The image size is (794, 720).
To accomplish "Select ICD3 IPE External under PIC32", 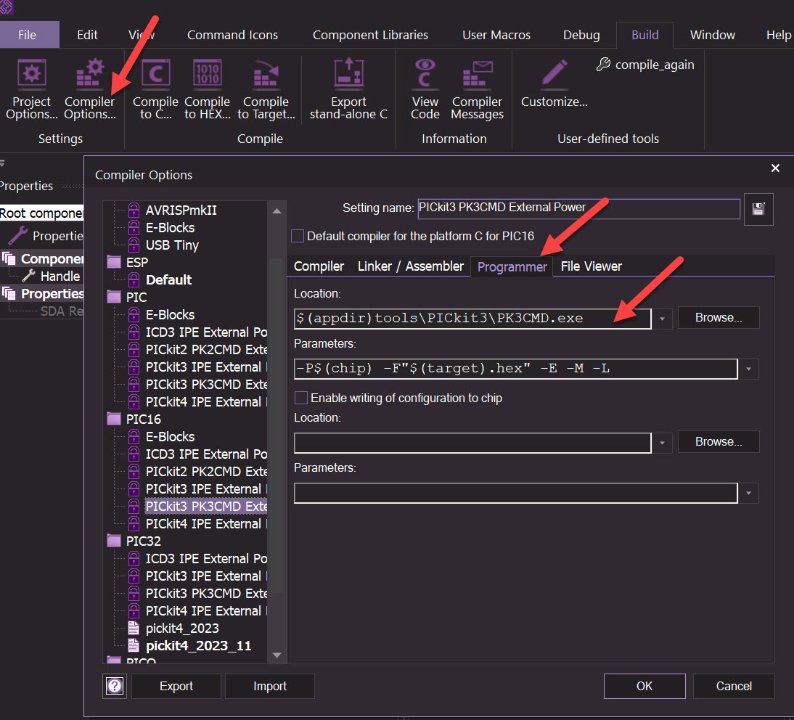I will [x=206, y=558].
